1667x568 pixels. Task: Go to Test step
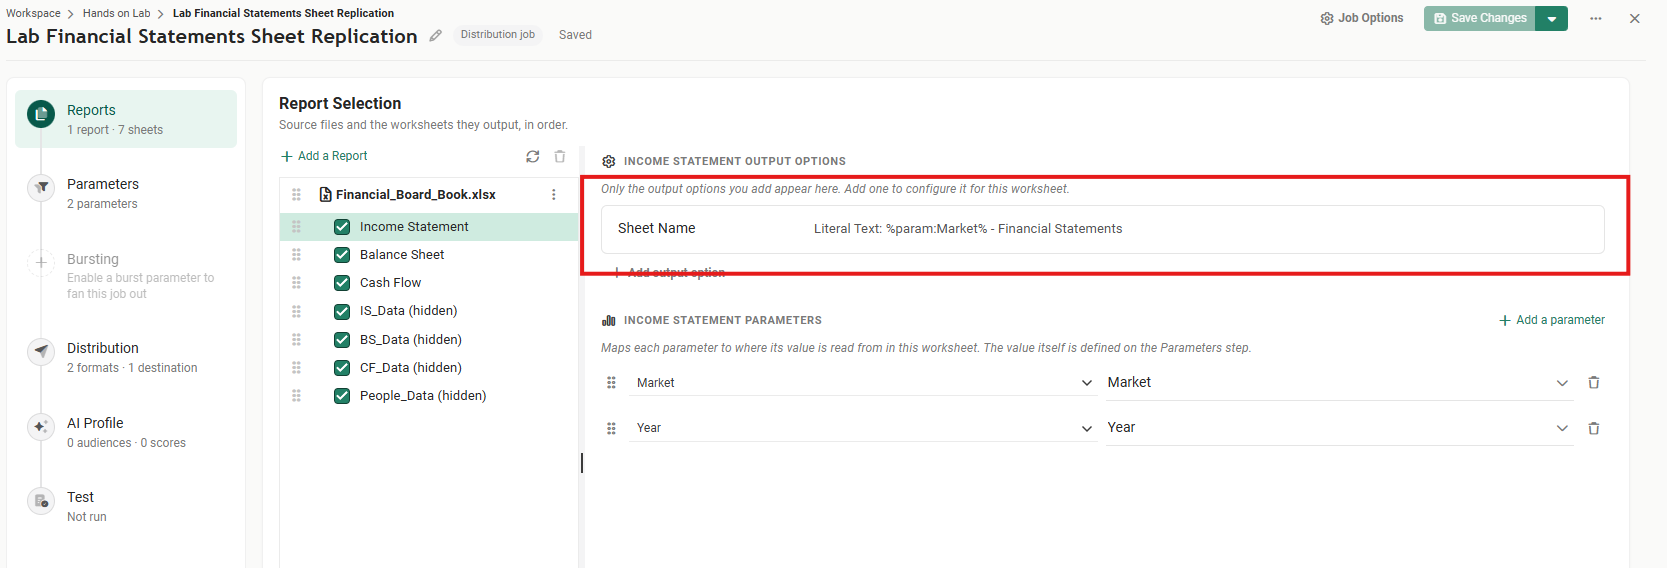pos(126,506)
